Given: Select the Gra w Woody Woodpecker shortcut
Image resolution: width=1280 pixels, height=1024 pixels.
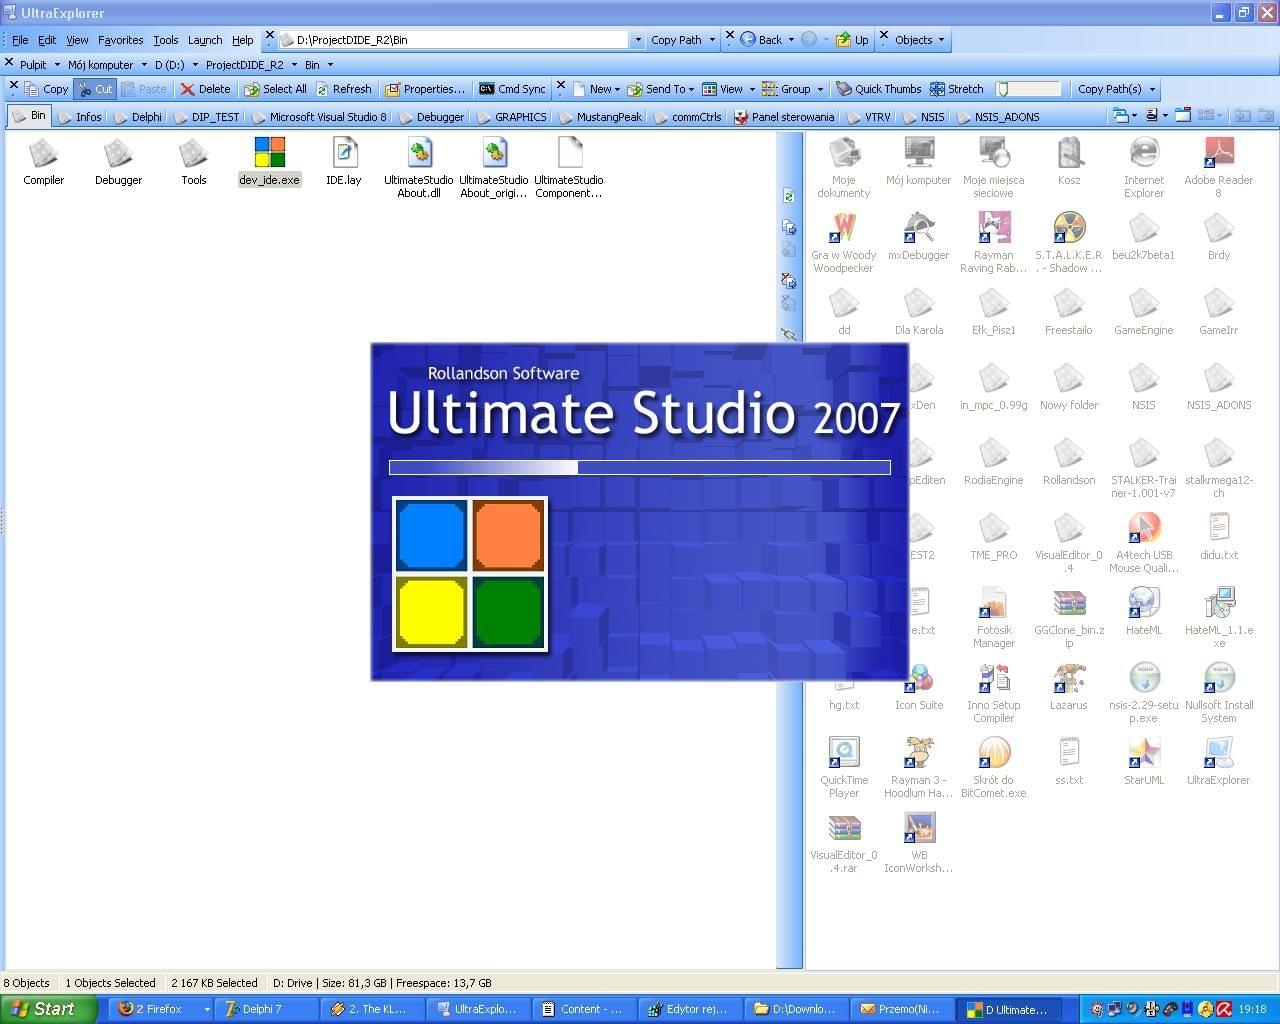Looking at the screenshot, I should (x=844, y=243).
